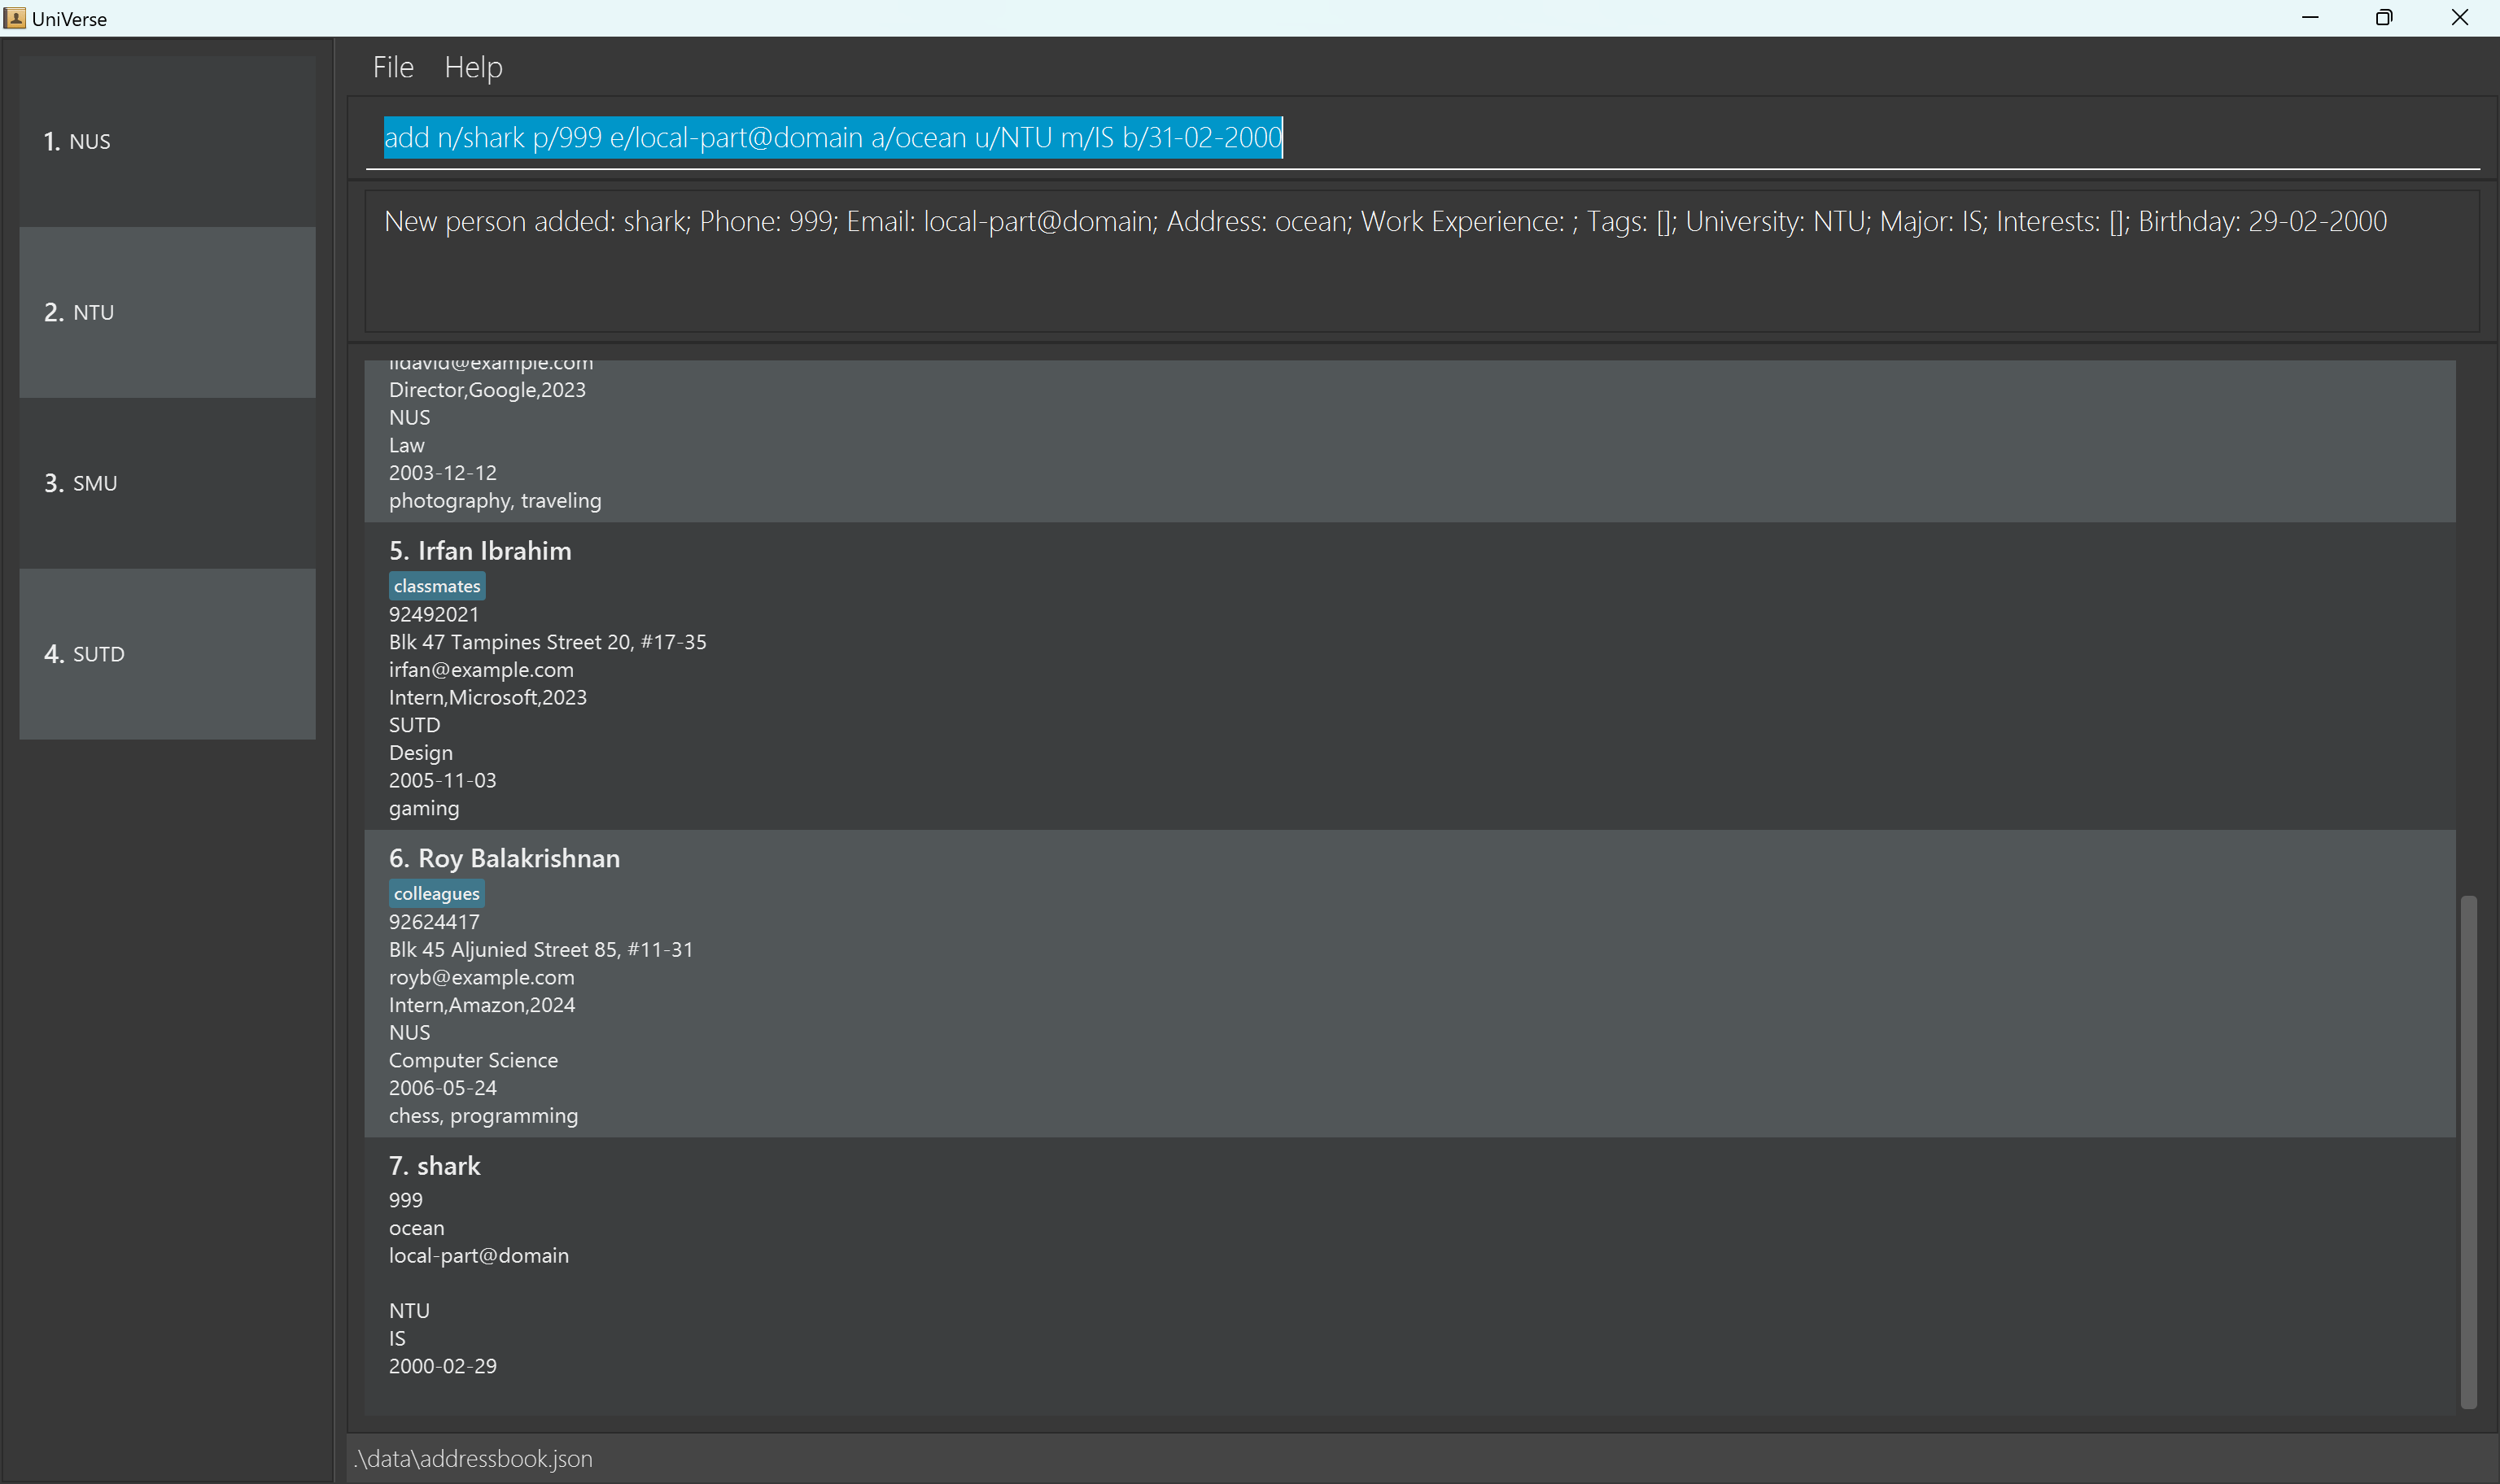This screenshot has height=1484, width=2500.
Task: Select the SMU university entry in sidebar
Action: pyautogui.click(x=167, y=483)
